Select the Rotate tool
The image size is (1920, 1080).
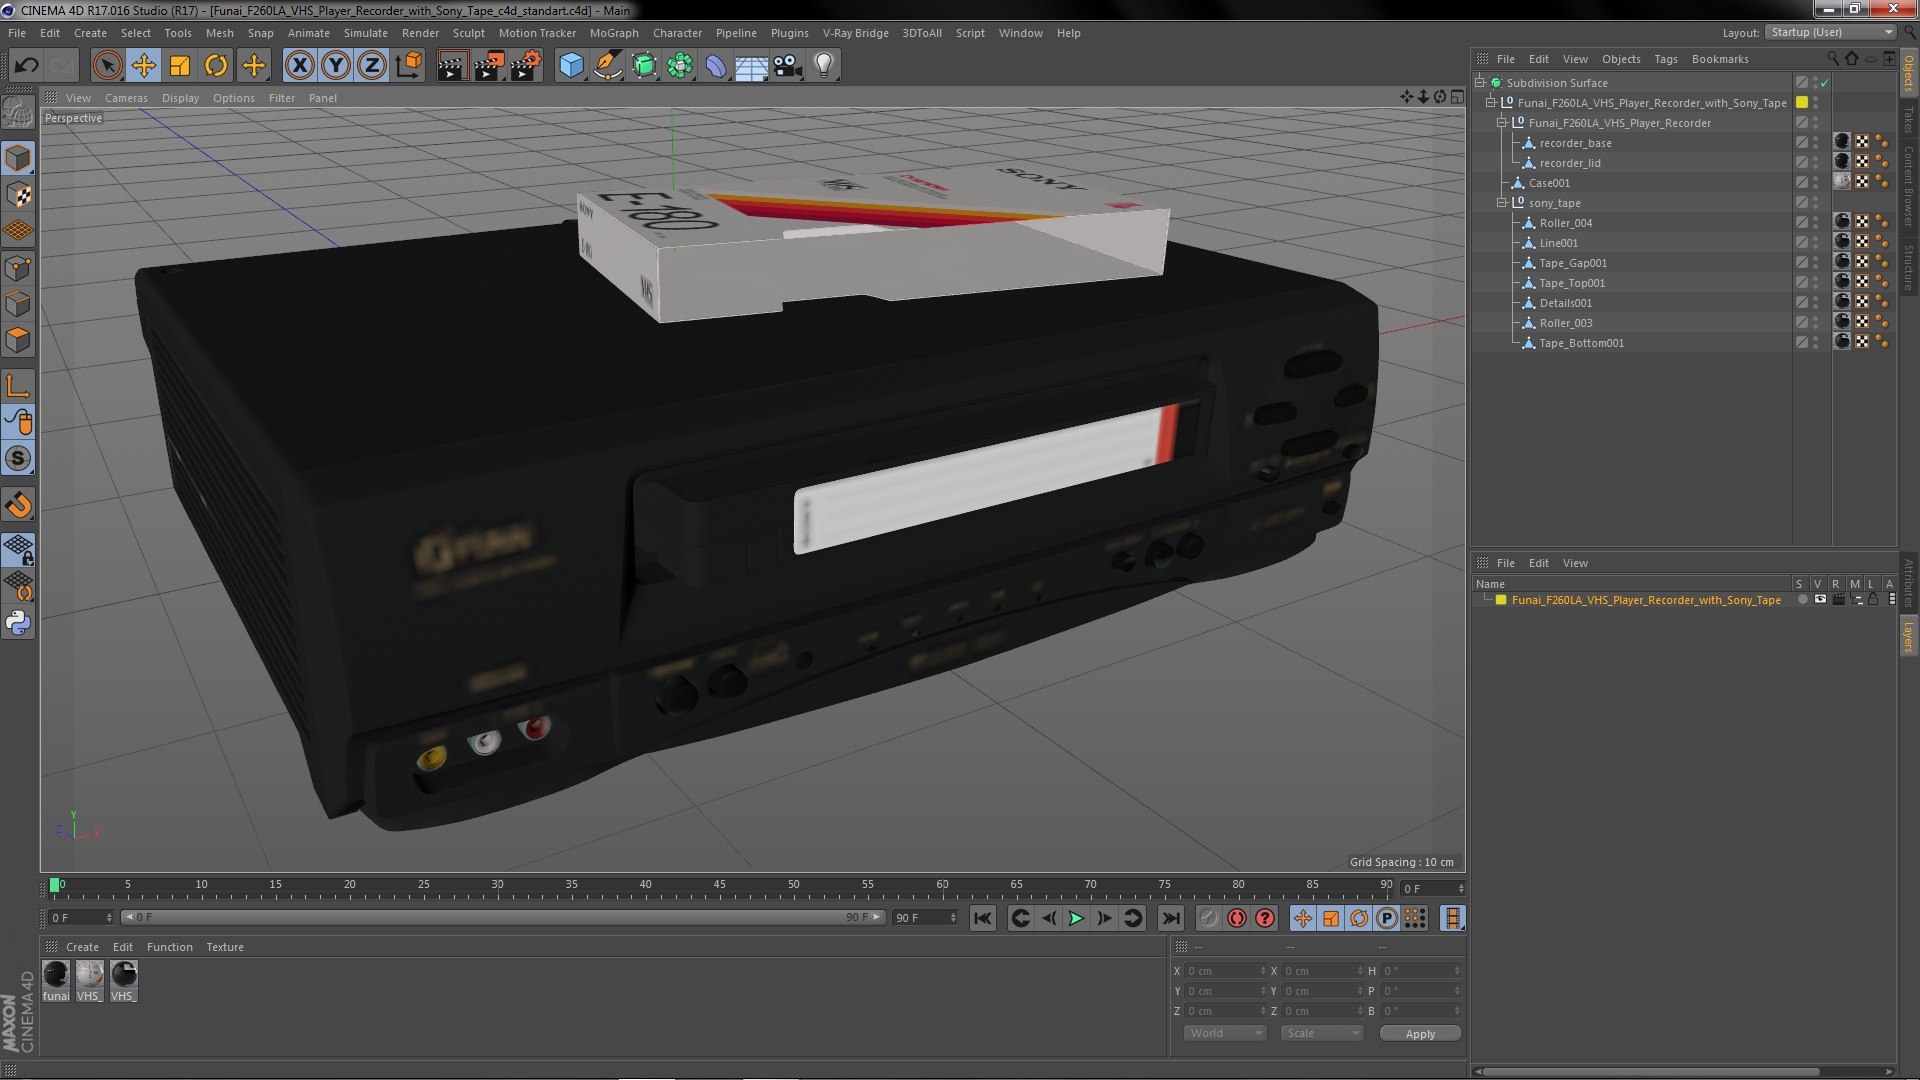tap(216, 66)
